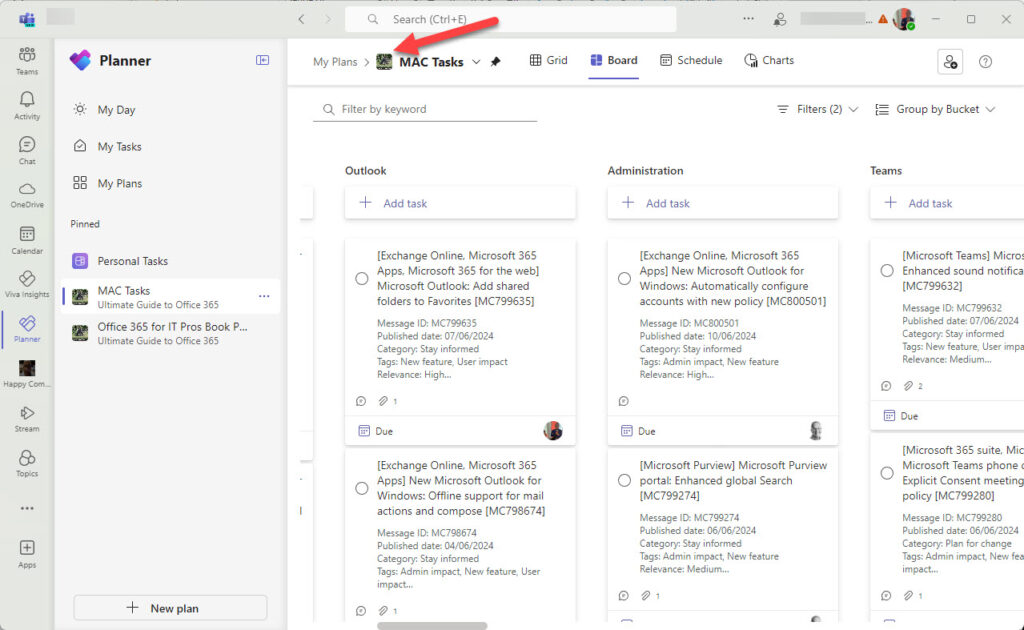Mark MC799635 Outlook task complete
1024x630 pixels.
[362, 279]
